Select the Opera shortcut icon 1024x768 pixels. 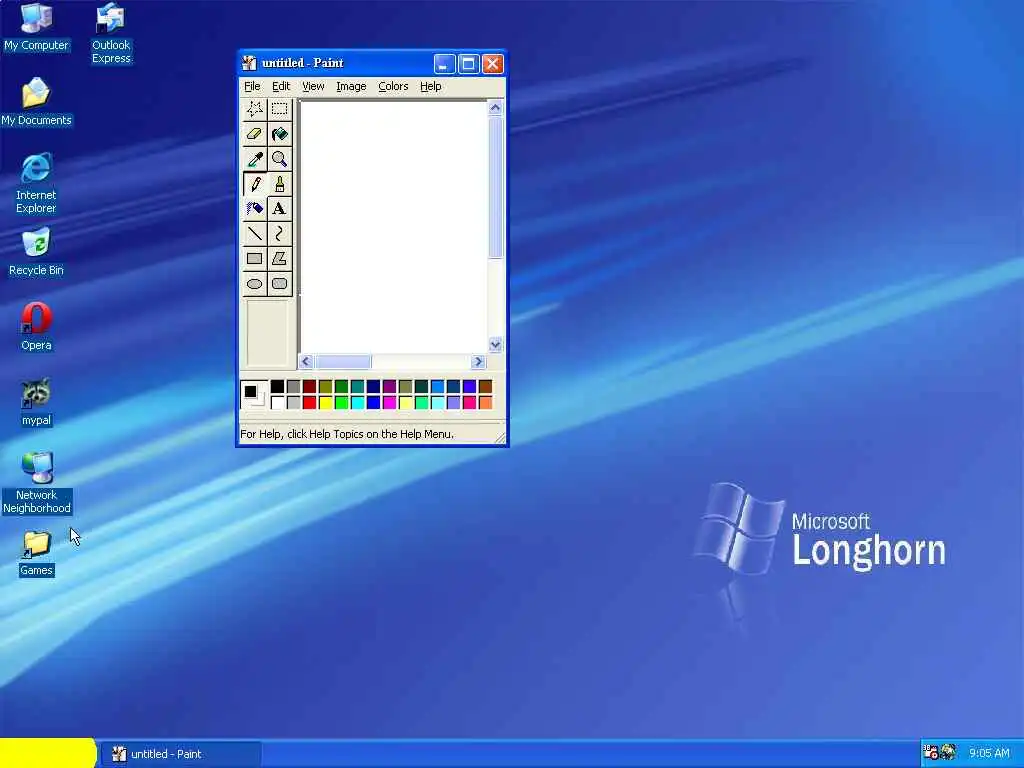tap(36, 327)
